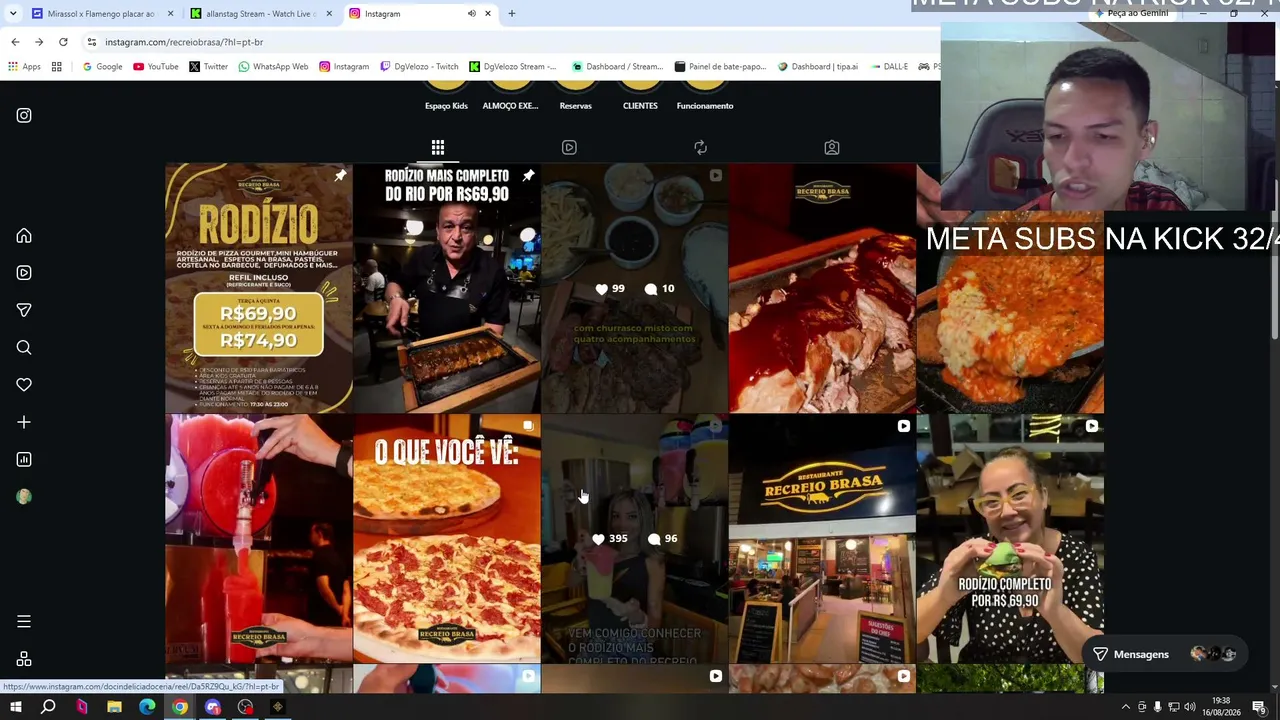
Task: Open the DALL-E bookmark
Action: [x=889, y=67]
